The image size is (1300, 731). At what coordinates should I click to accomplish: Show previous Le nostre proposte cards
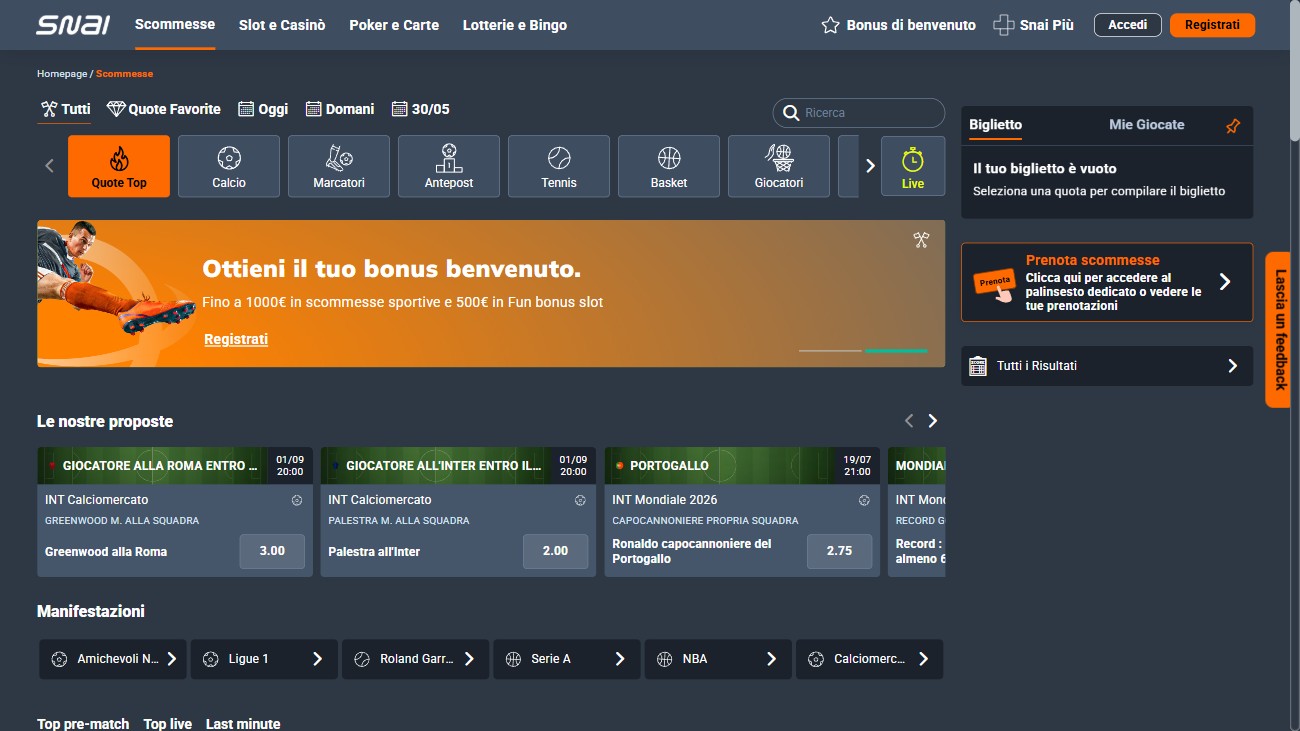click(909, 421)
